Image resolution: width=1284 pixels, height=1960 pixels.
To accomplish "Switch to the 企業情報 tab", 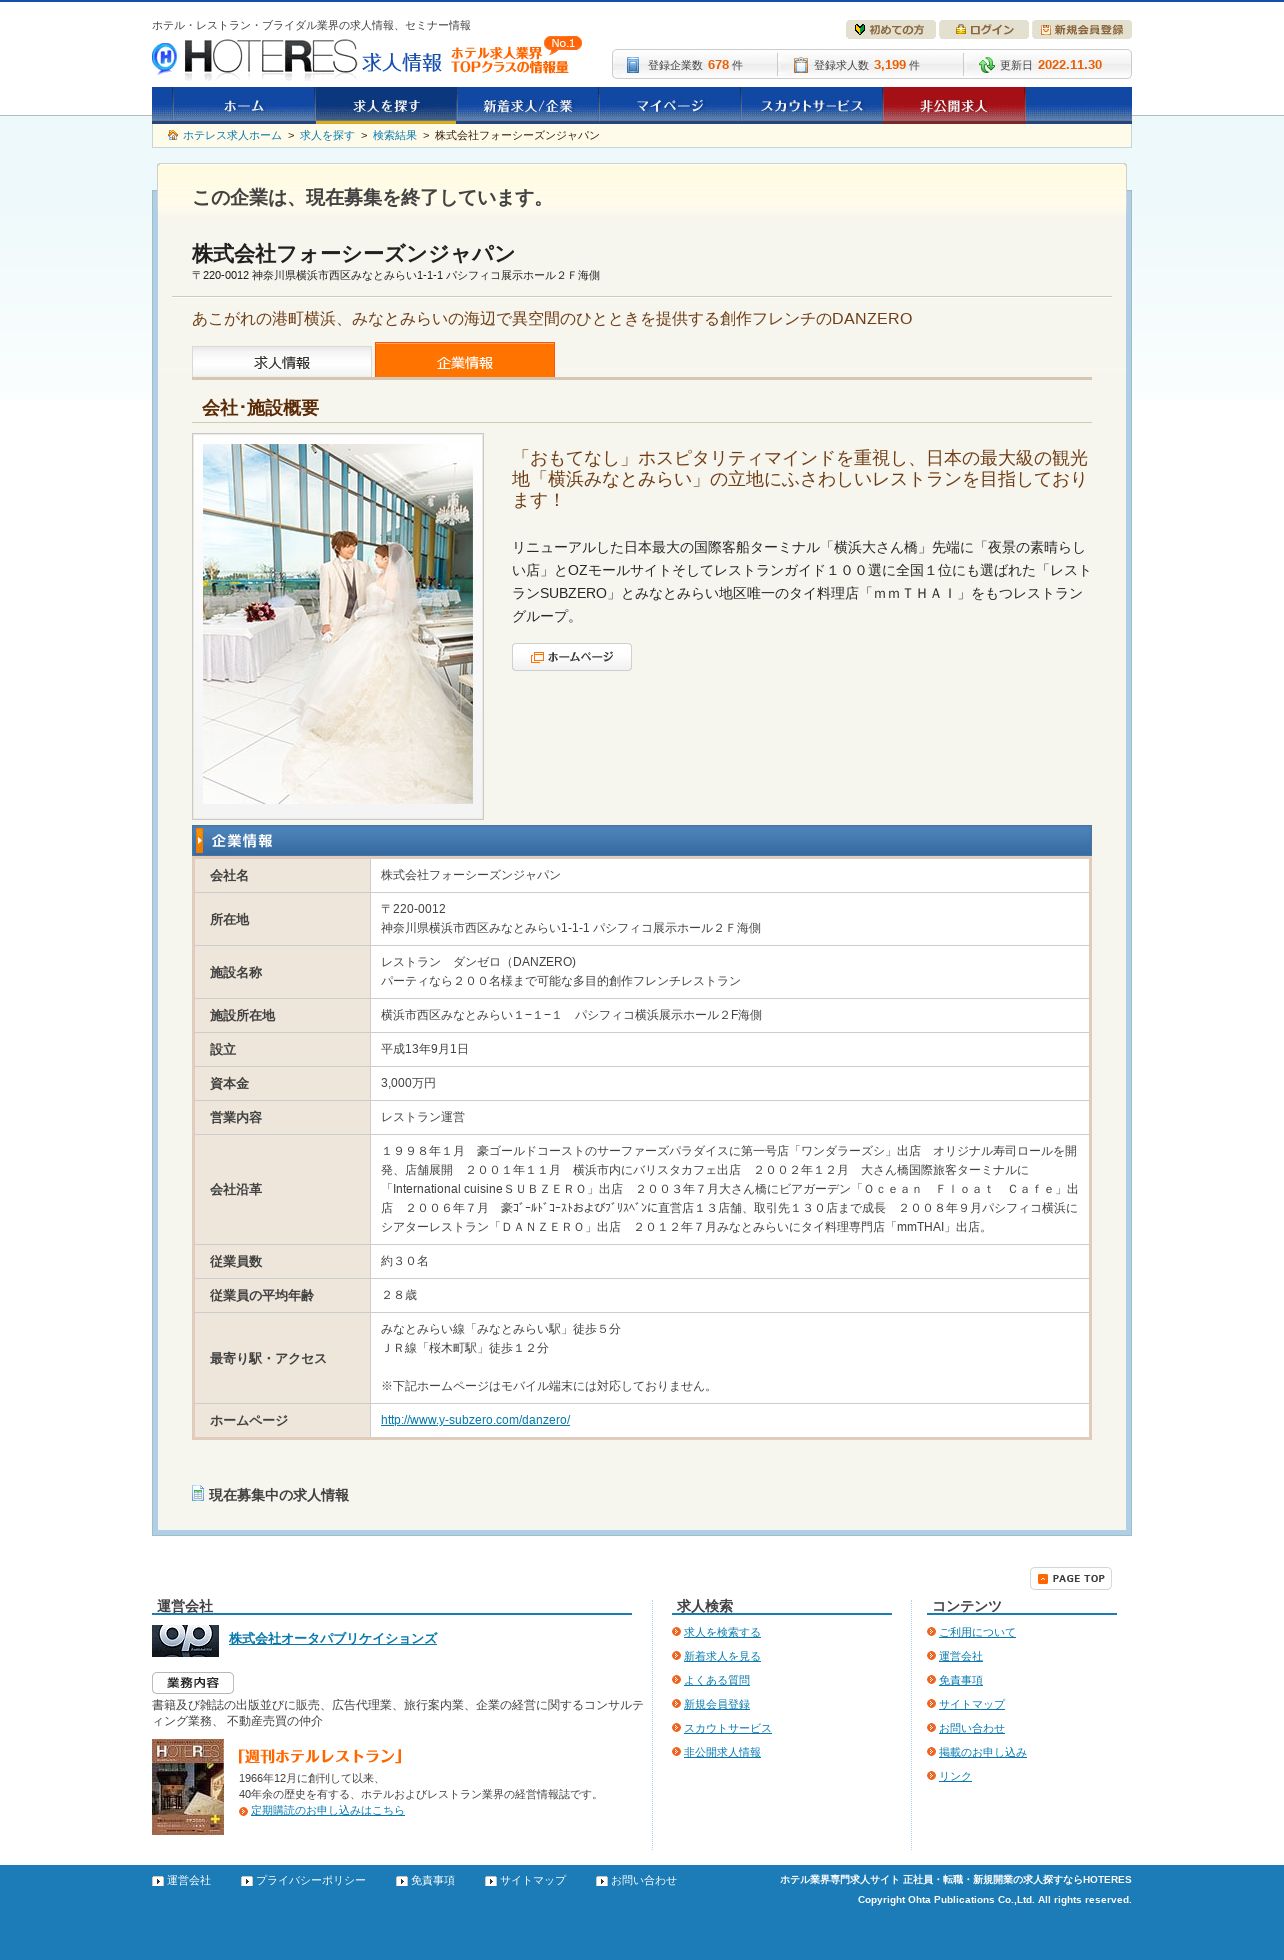I will pyautogui.click(x=465, y=360).
